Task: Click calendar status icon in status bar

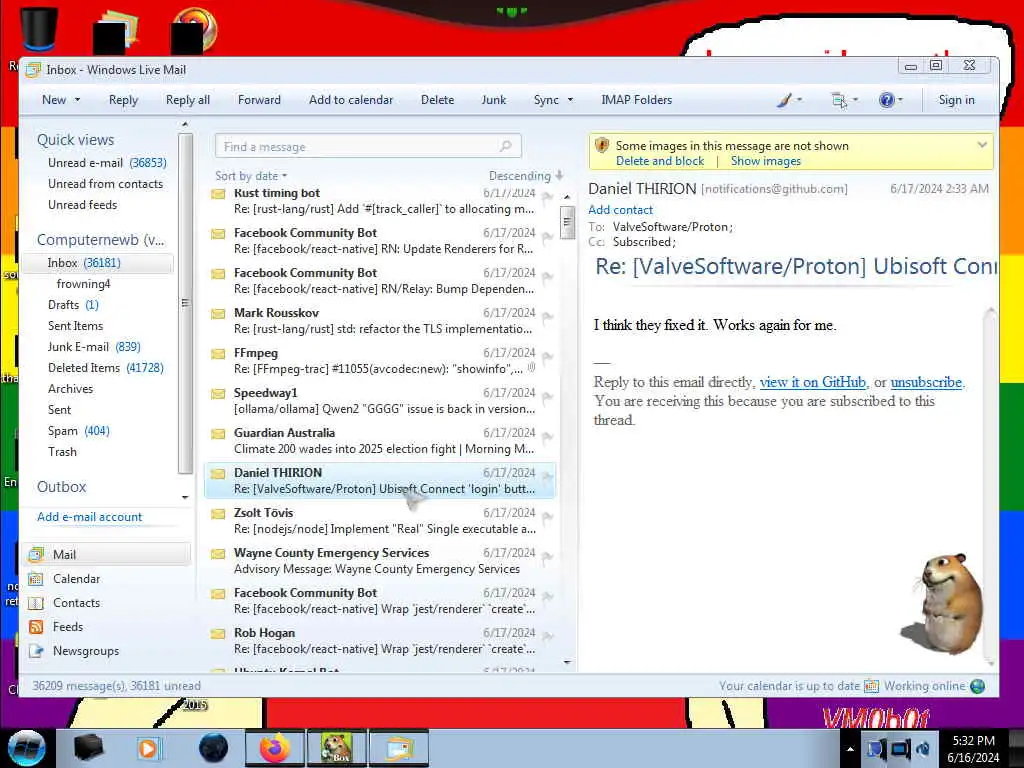Action: pyautogui.click(x=871, y=686)
